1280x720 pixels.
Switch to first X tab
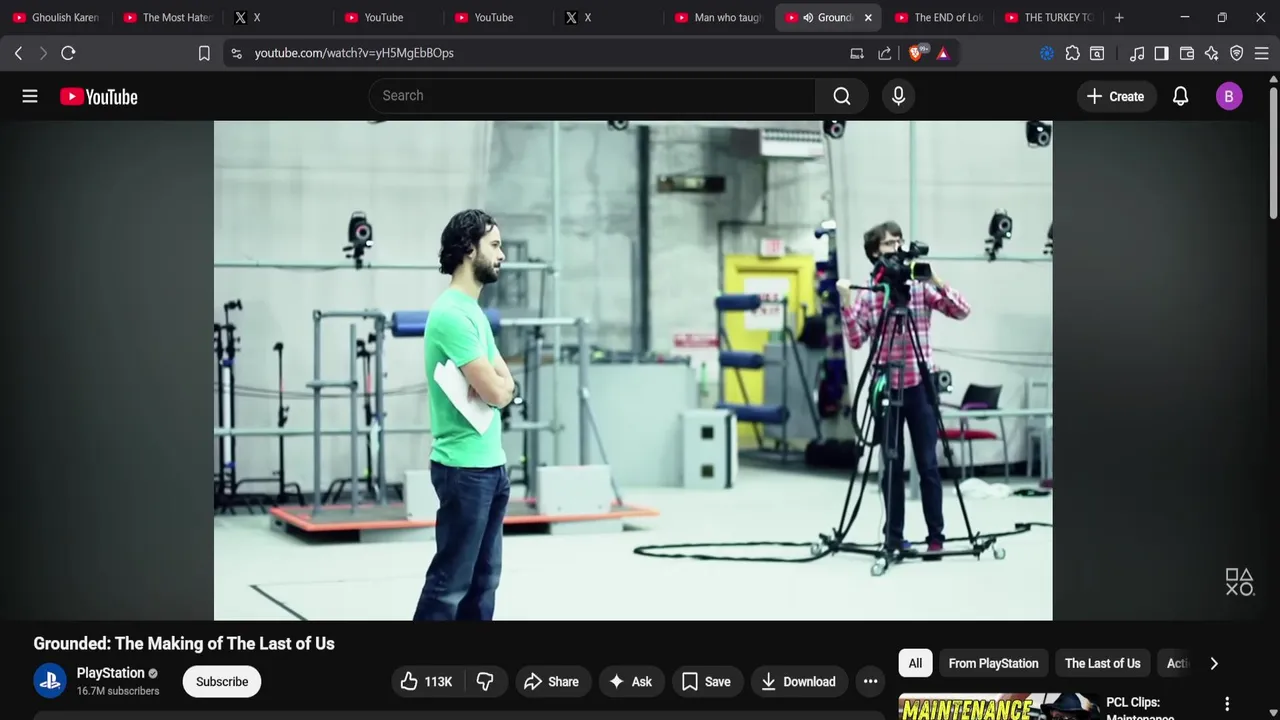click(277, 17)
